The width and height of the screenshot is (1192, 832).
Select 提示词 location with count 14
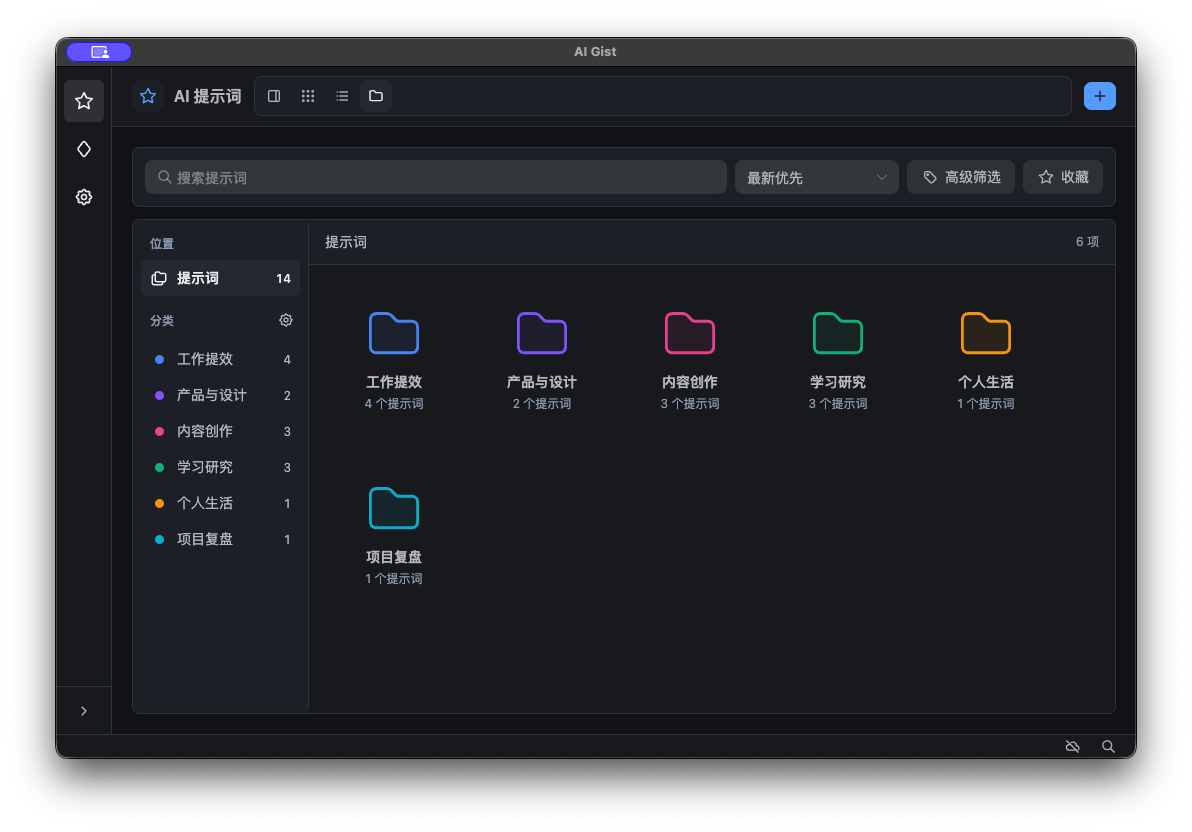[220, 278]
